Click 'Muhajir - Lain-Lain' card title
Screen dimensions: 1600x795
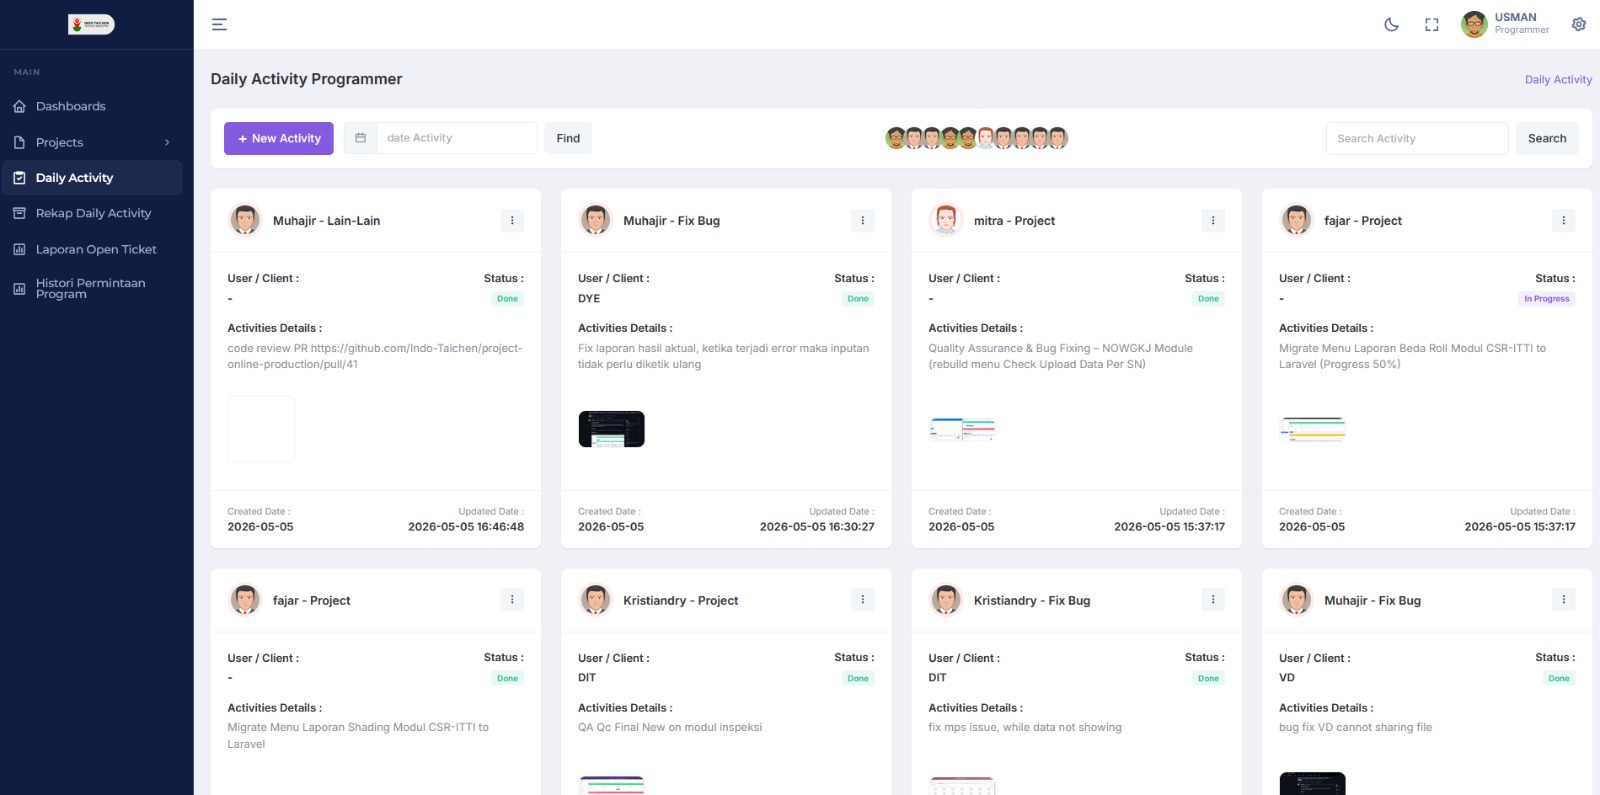click(326, 221)
